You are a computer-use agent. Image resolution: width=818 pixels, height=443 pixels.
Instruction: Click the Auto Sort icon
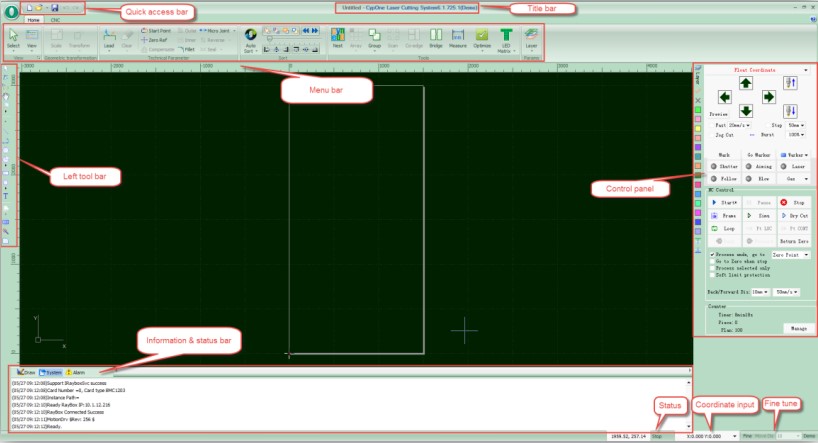tap(251, 39)
